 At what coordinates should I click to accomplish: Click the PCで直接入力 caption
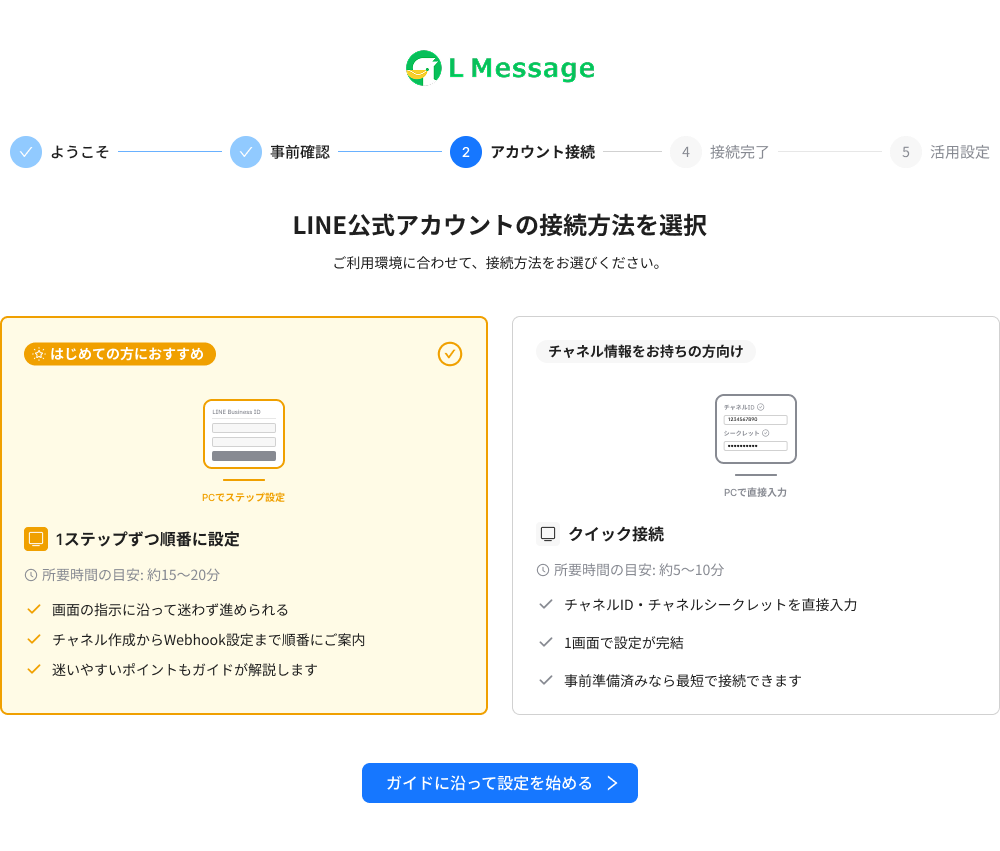[756, 492]
